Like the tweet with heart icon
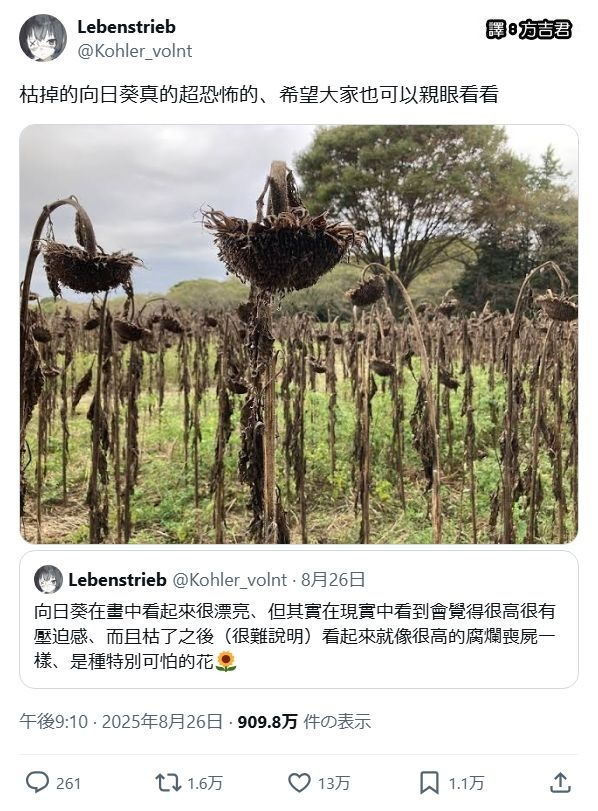 coord(299,783)
